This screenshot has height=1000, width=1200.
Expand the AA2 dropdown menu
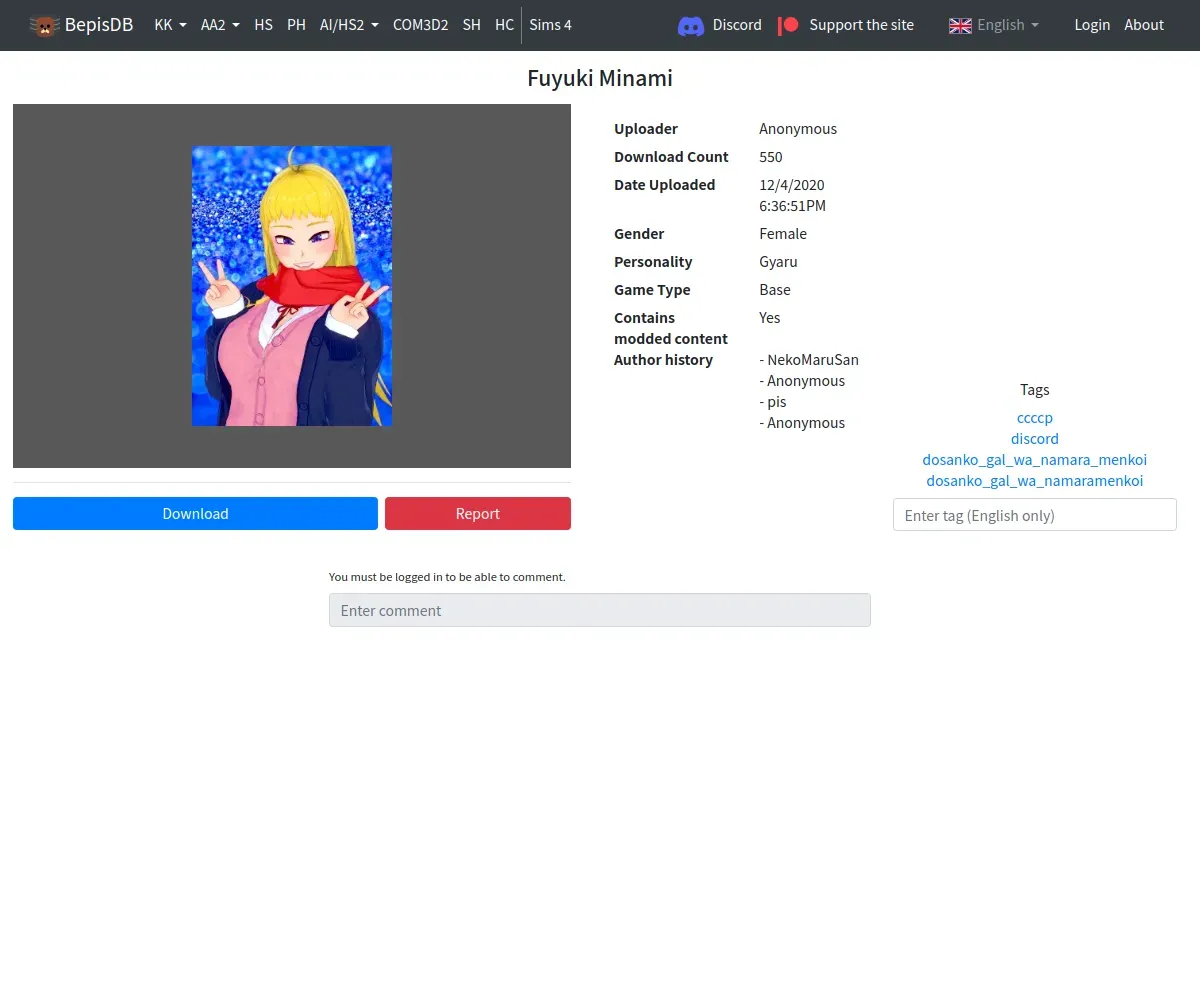[x=220, y=25]
